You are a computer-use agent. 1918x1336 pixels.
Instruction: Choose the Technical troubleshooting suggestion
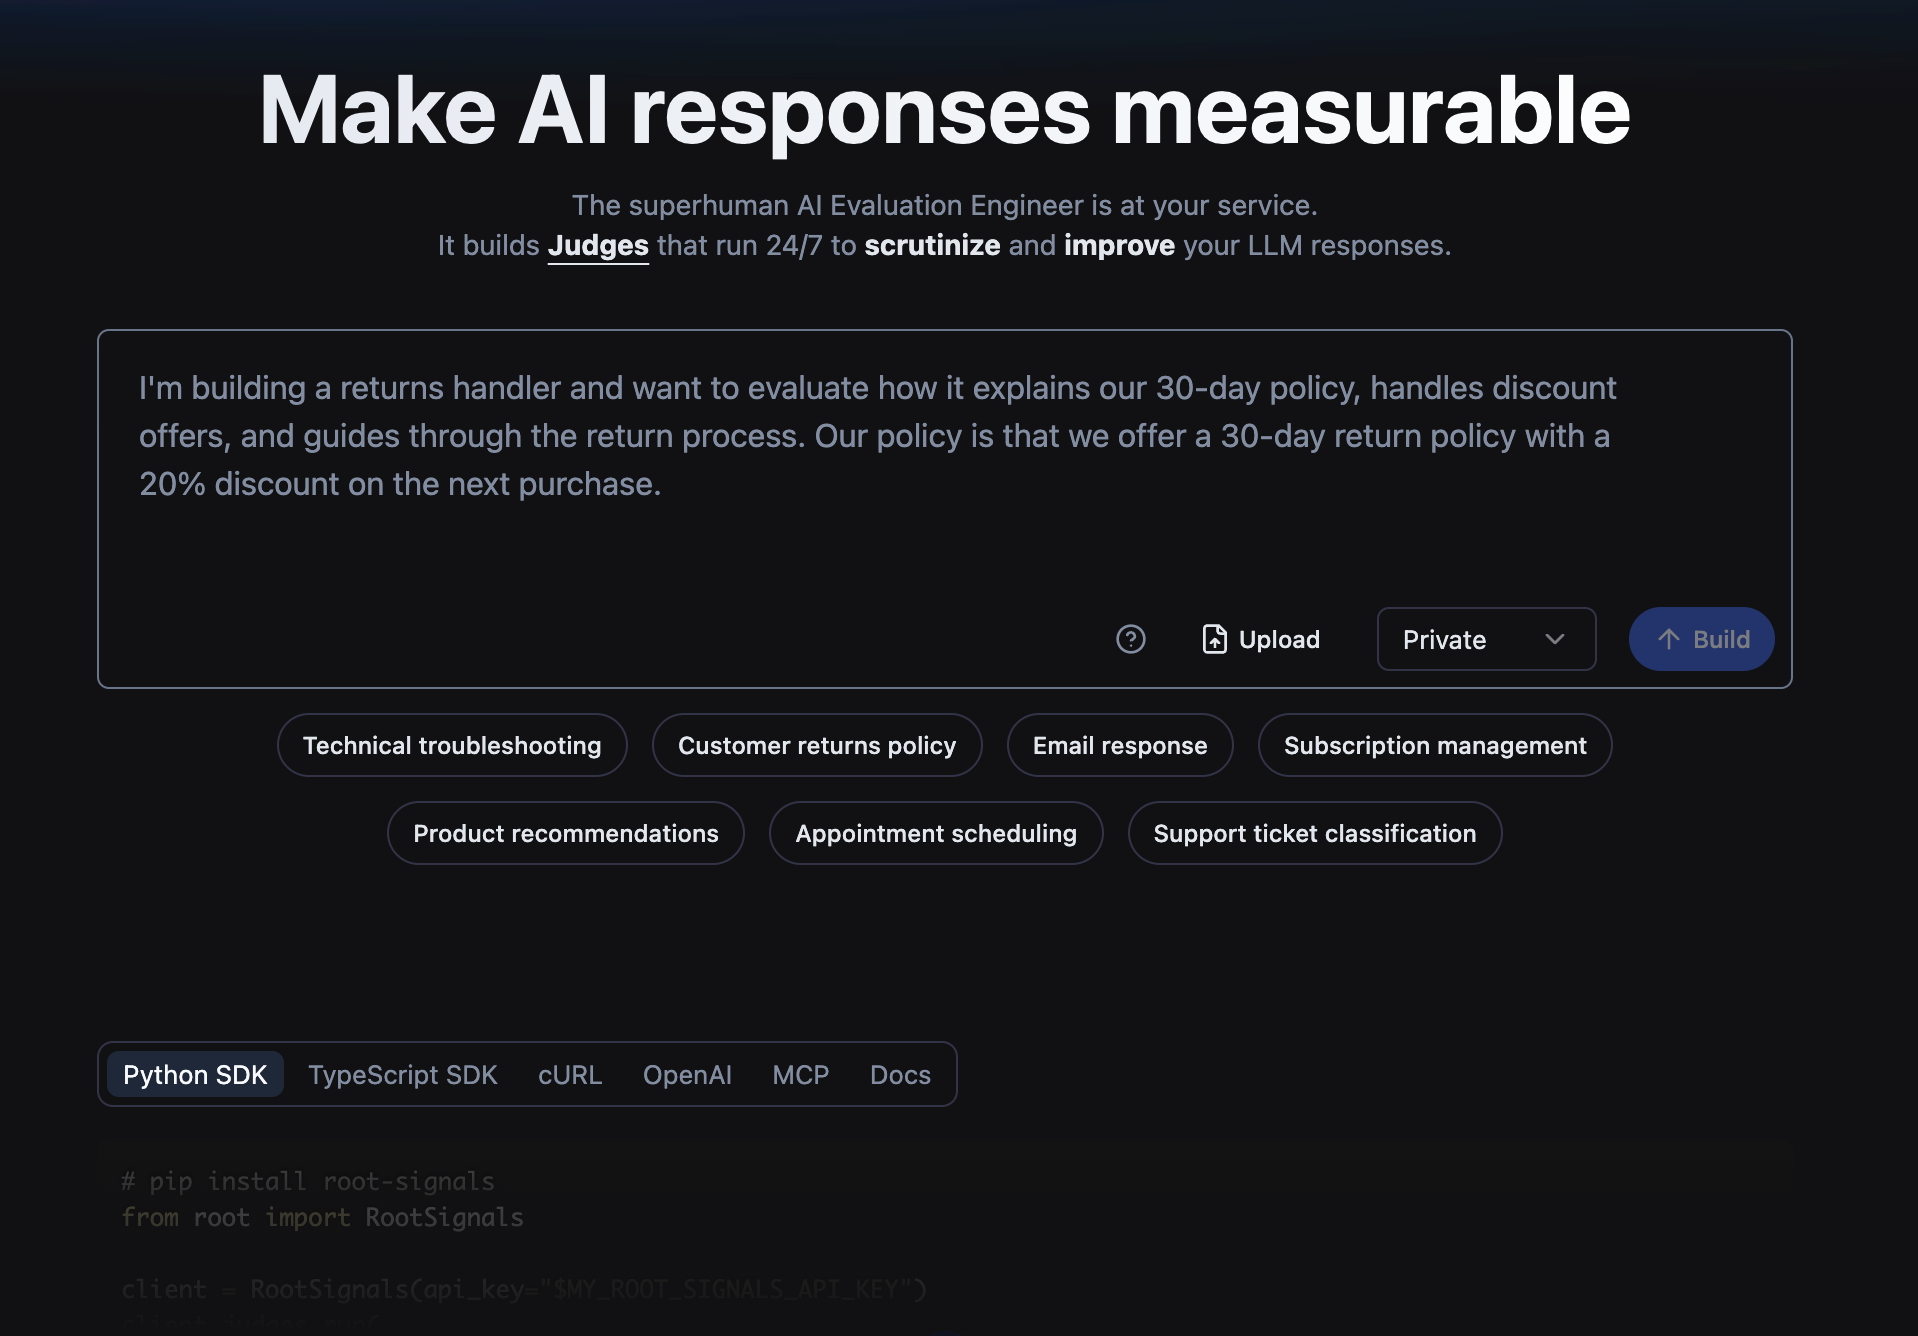pos(452,745)
